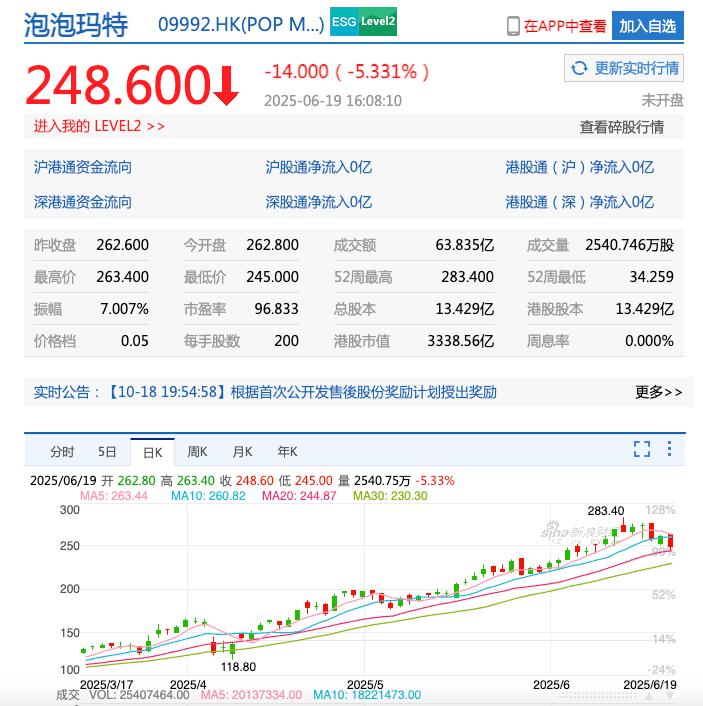Open 深港通资金流向 link
This screenshot has height=706, width=703.
pyautogui.click(x=83, y=202)
